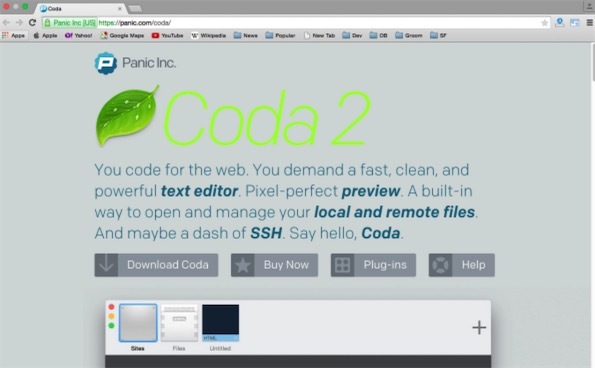Expand the SF bookmarks folder

[438, 35]
